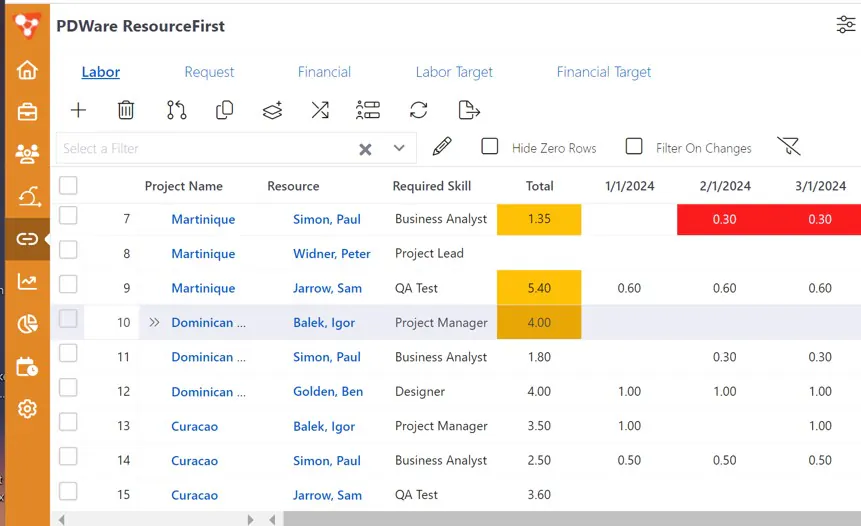Open the Select a Filter dropdown arrow
Viewport: 861px width, 526px height.
[x=399, y=148]
